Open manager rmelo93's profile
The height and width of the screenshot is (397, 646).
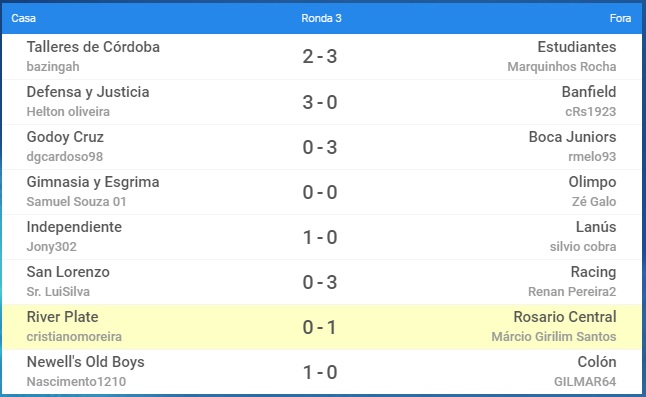pyautogui.click(x=592, y=156)
